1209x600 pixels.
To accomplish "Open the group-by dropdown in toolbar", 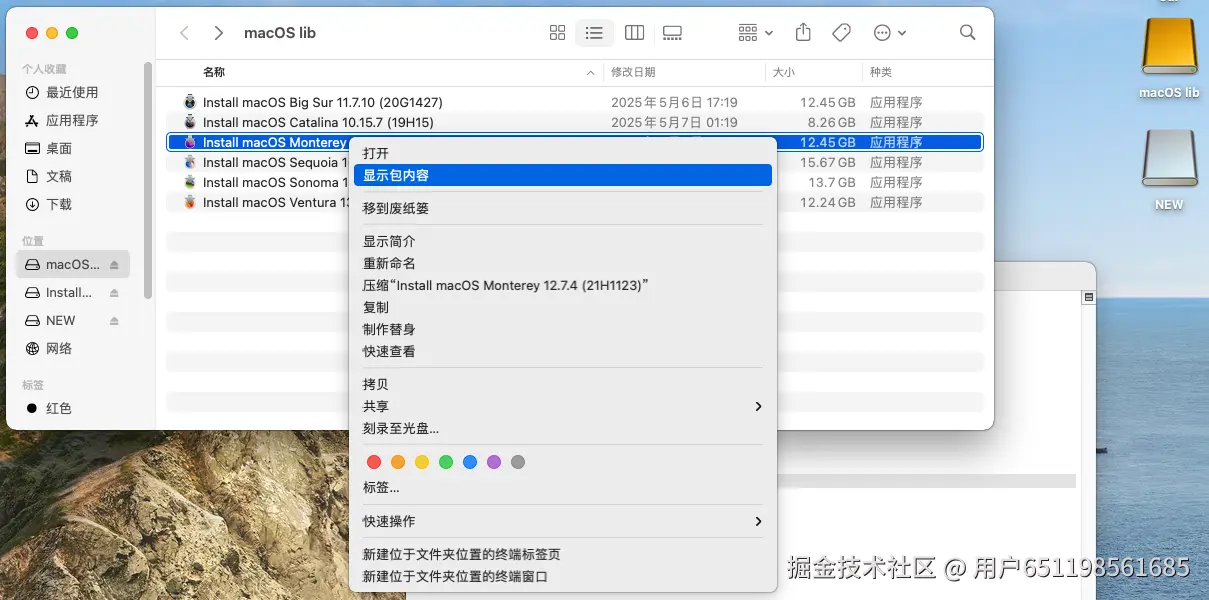I will click(756, 33).
